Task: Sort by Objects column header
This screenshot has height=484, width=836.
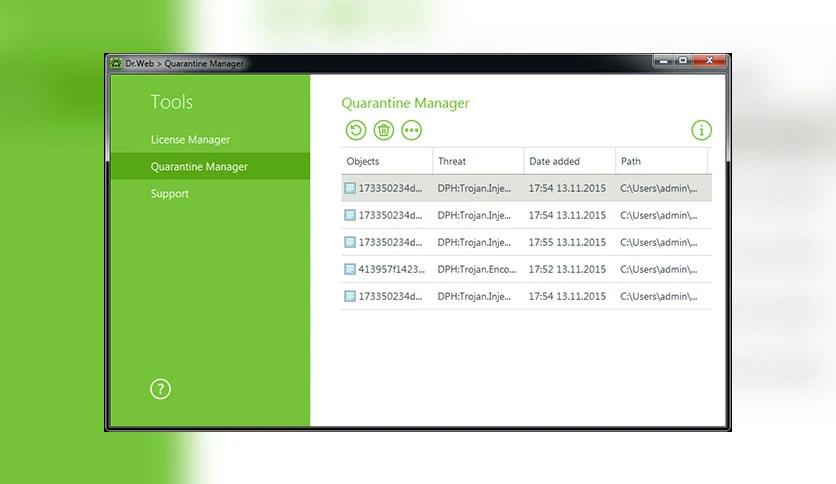Action: [x=387, y=161]
